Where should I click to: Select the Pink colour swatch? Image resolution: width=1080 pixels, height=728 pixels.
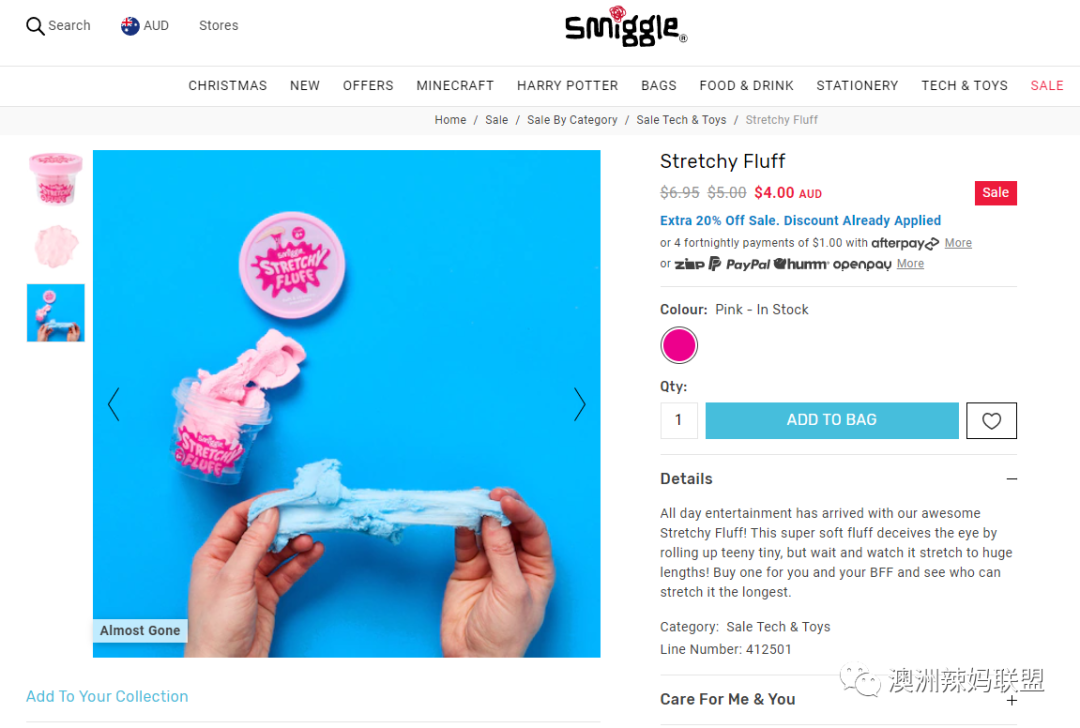[x=679, y=345]
